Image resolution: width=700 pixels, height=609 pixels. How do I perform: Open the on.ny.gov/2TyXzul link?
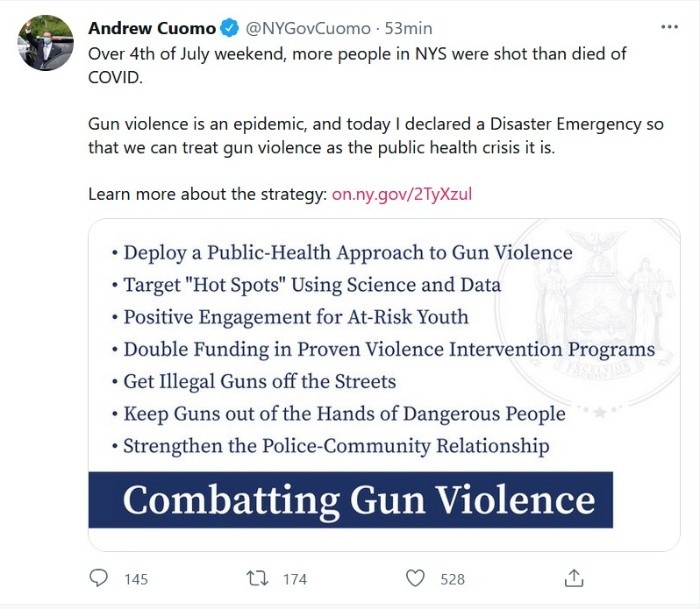401,194
